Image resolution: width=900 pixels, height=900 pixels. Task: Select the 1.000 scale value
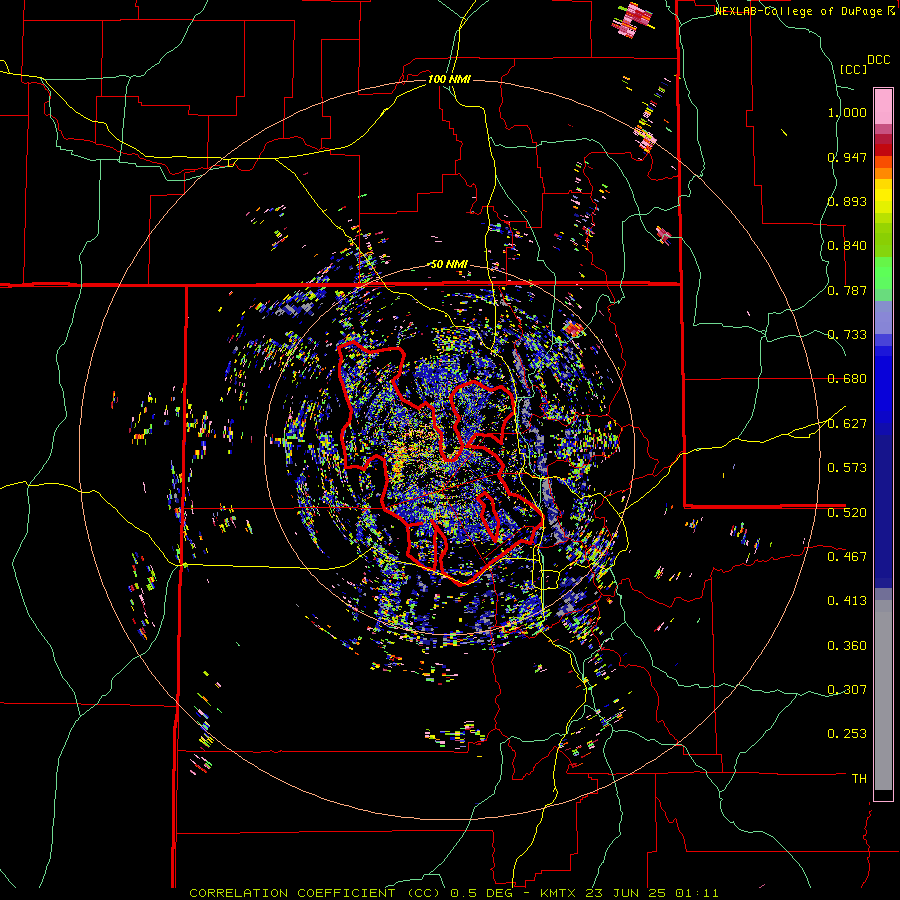[x=847, y=112]
